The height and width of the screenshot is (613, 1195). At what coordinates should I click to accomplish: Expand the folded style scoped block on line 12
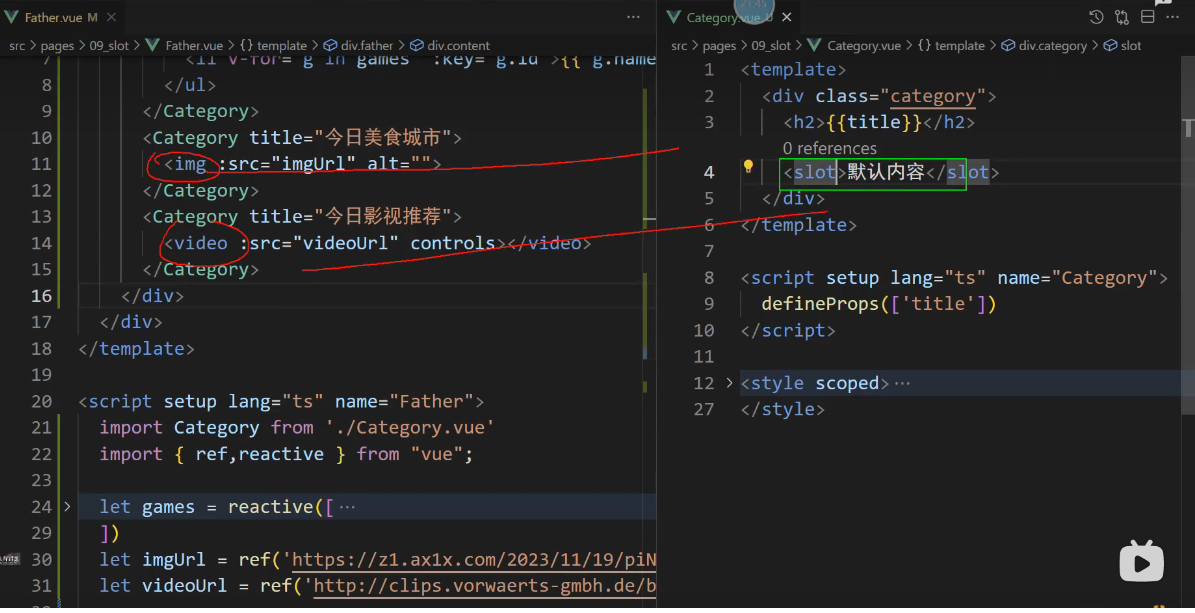[x=729, y=383]
